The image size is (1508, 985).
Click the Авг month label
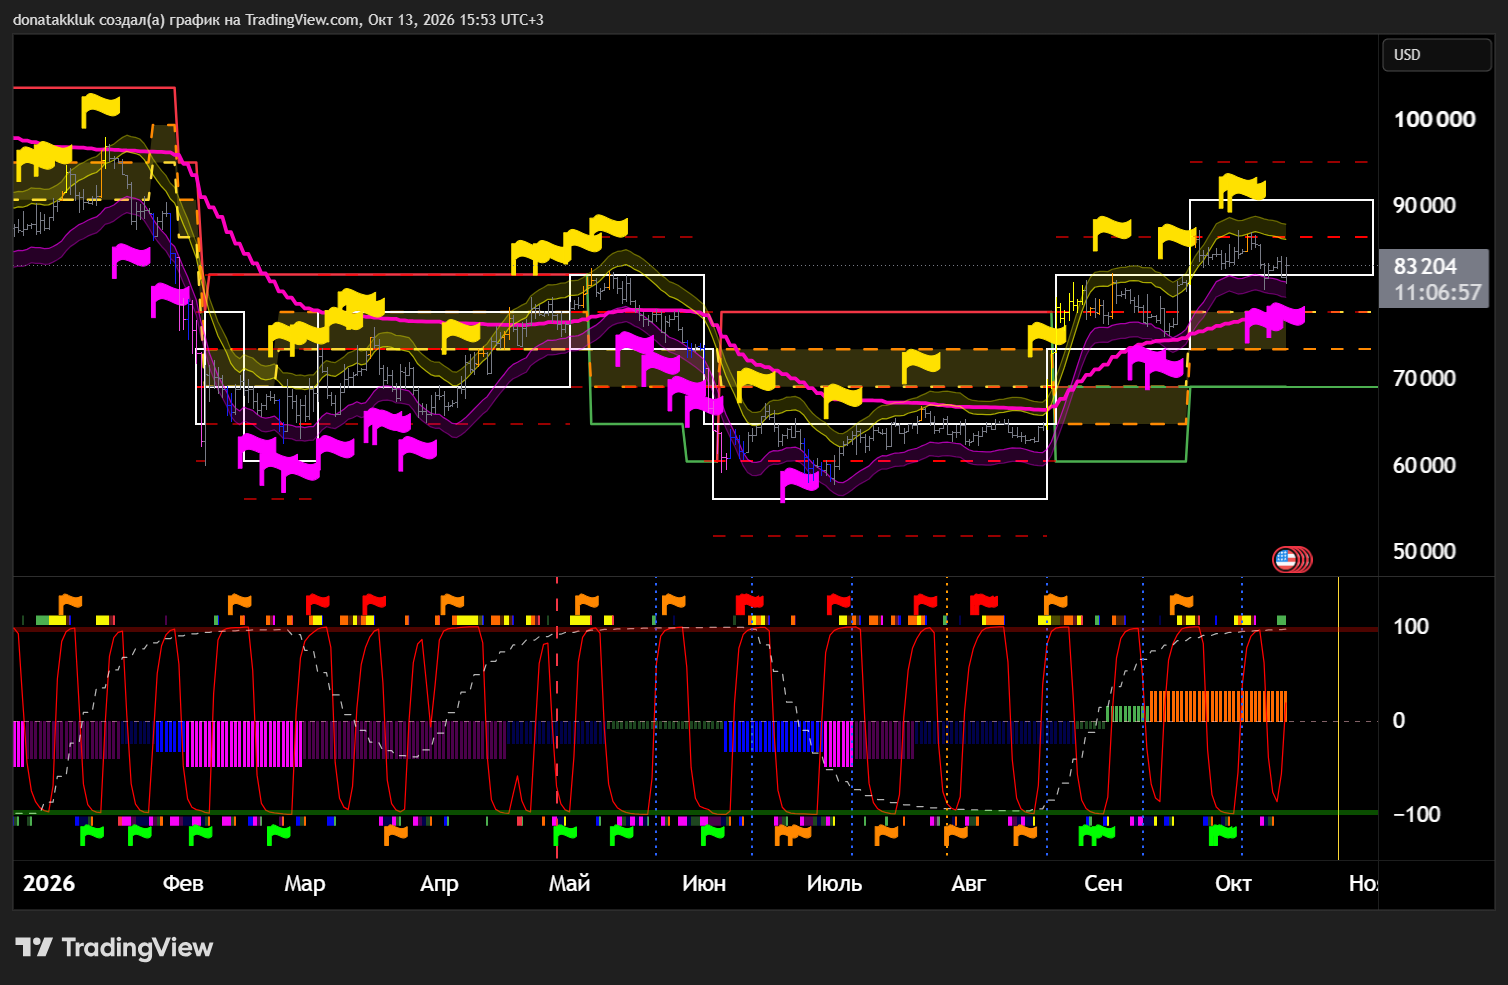point(968,883)
